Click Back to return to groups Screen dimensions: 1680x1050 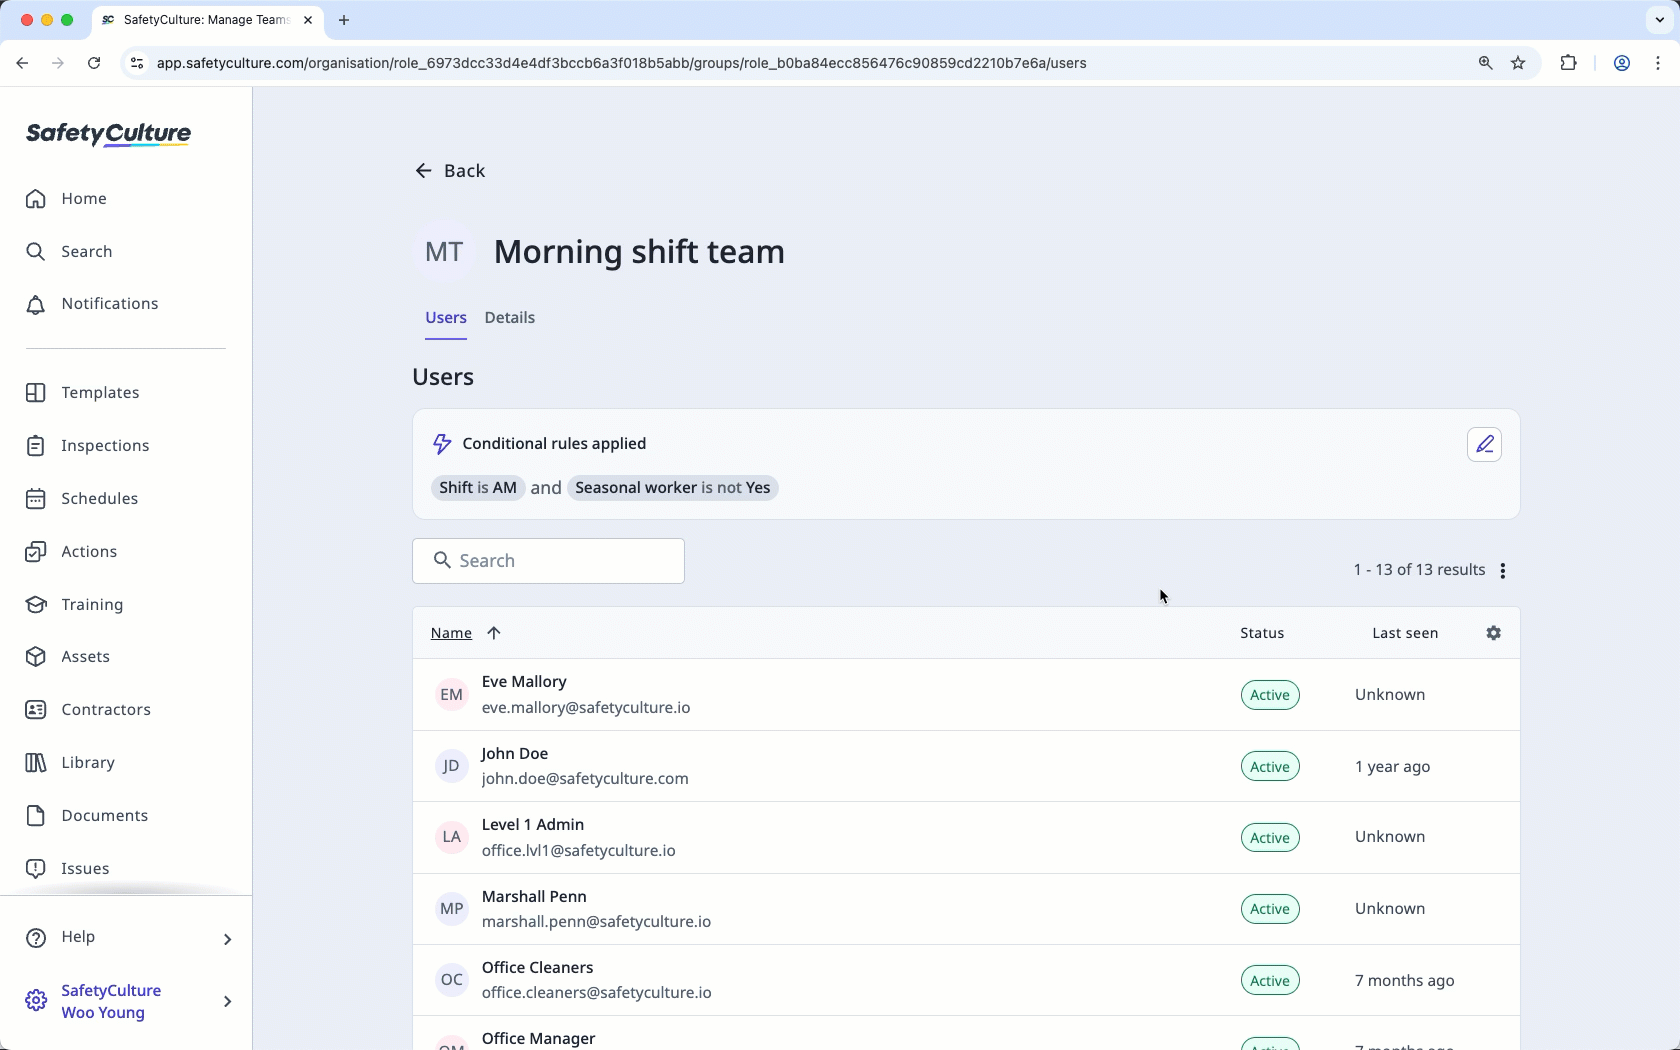point(450,171)
